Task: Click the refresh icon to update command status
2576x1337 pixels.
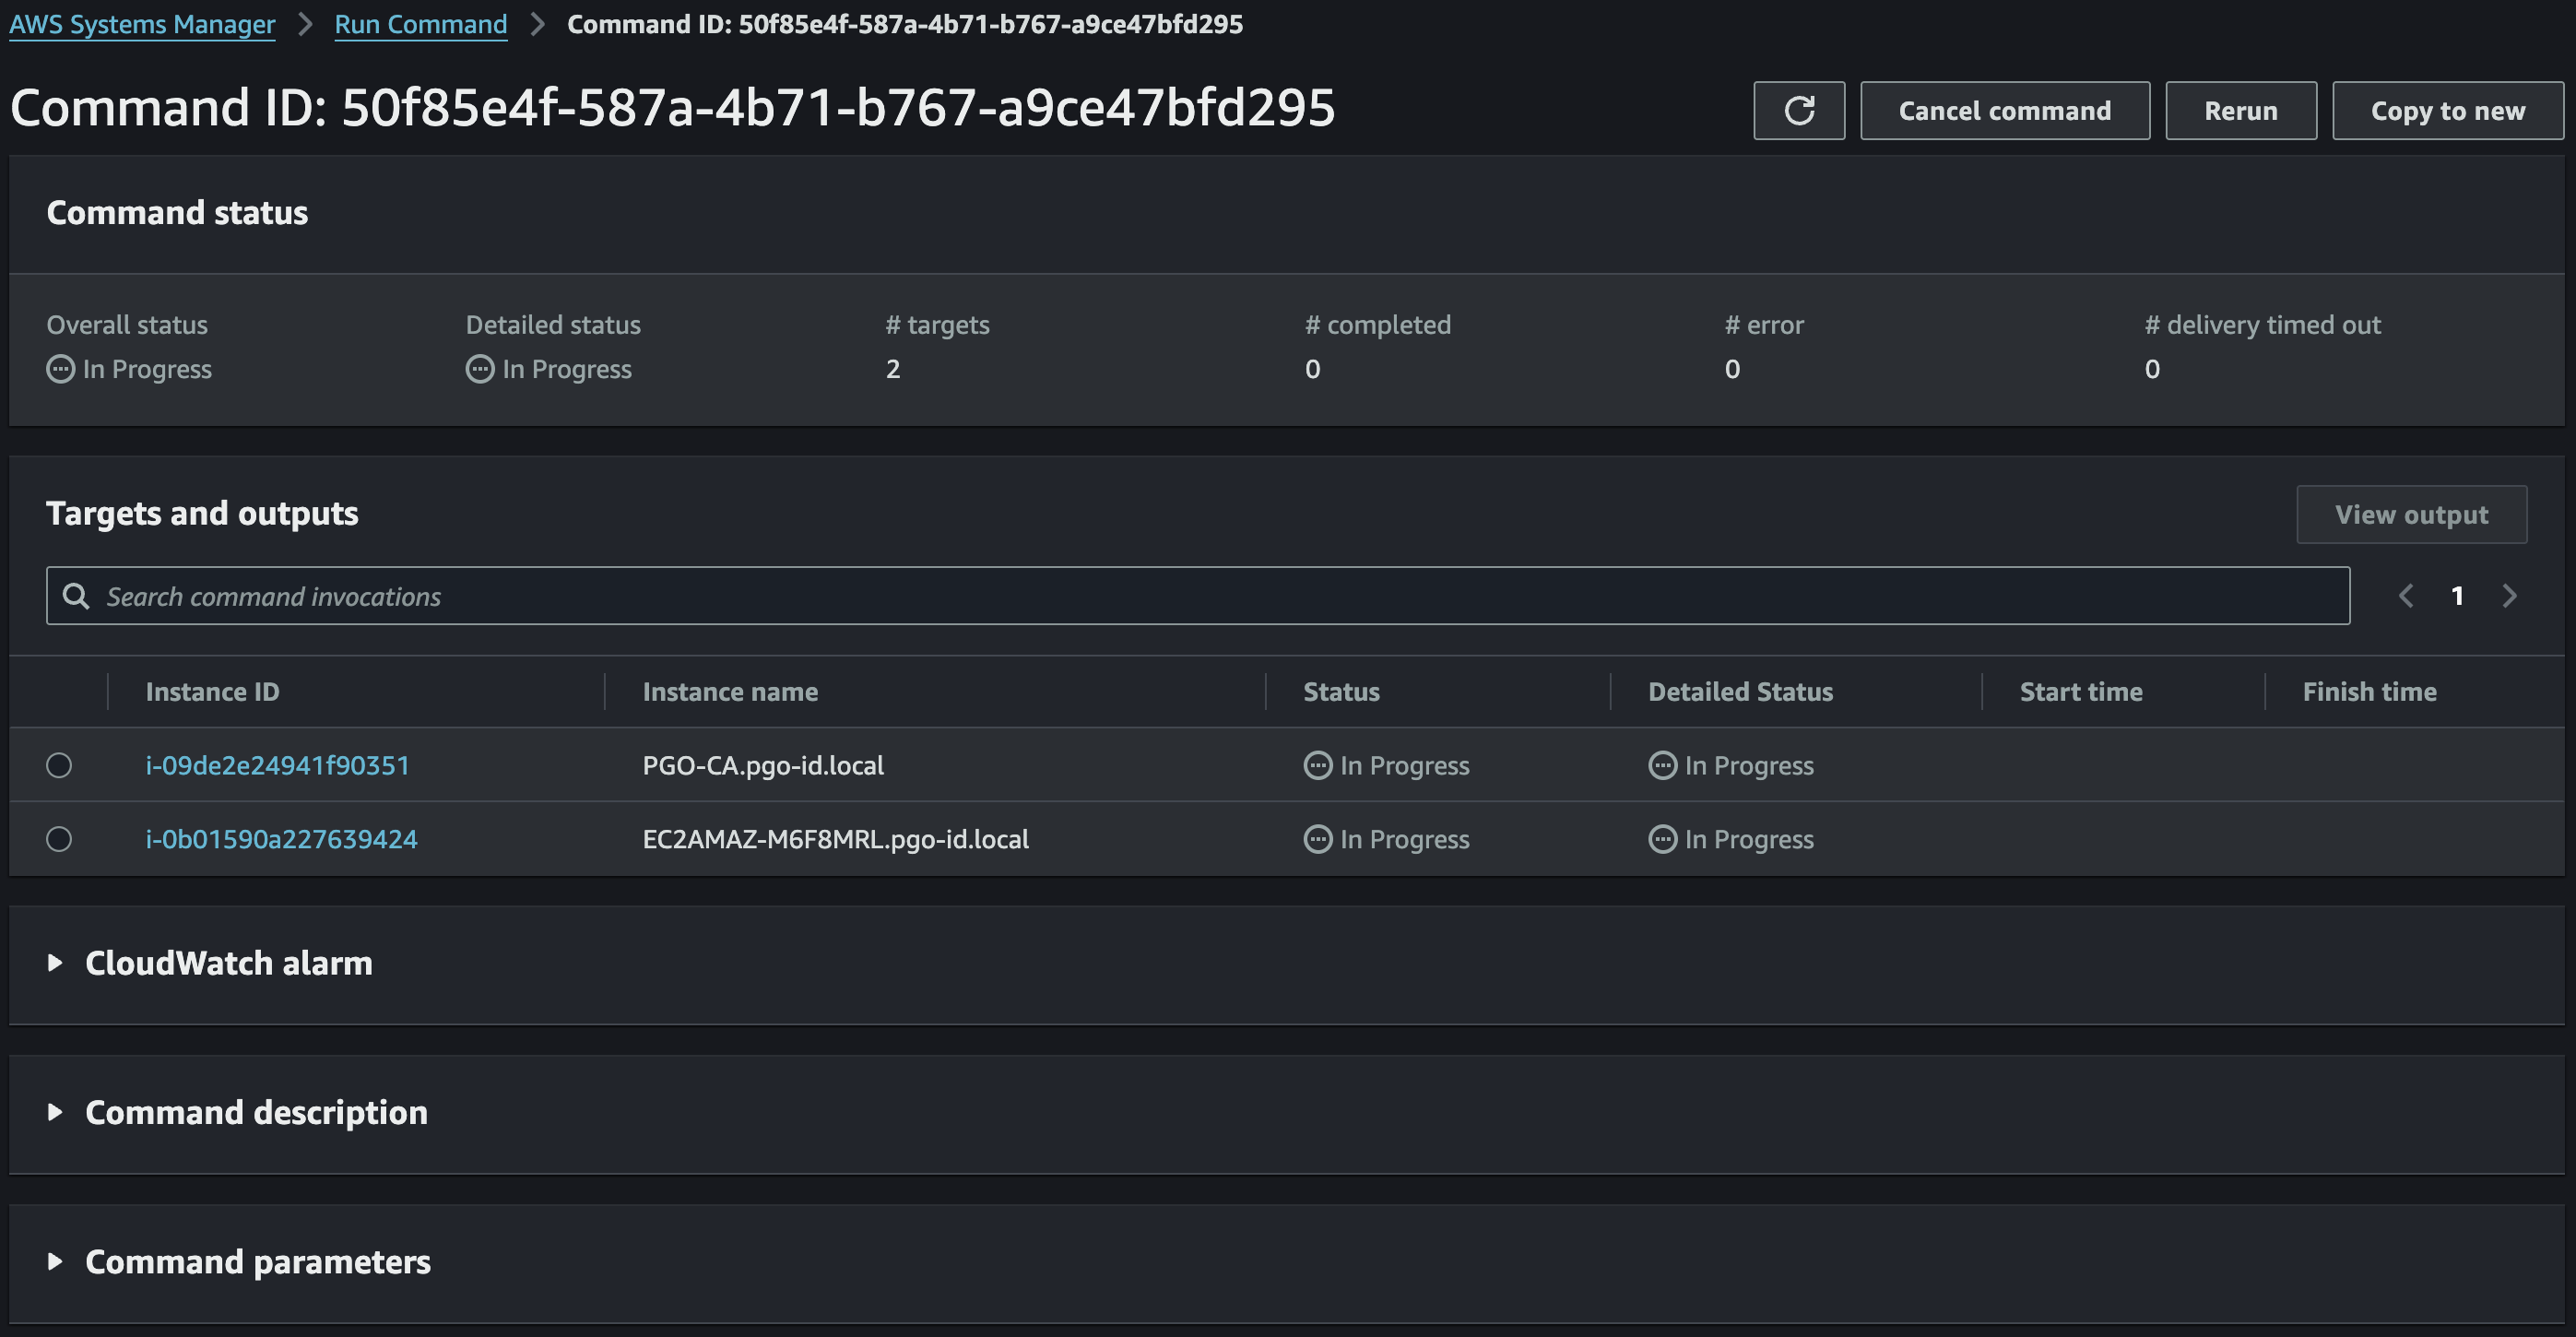Action: pos(1799,110)
